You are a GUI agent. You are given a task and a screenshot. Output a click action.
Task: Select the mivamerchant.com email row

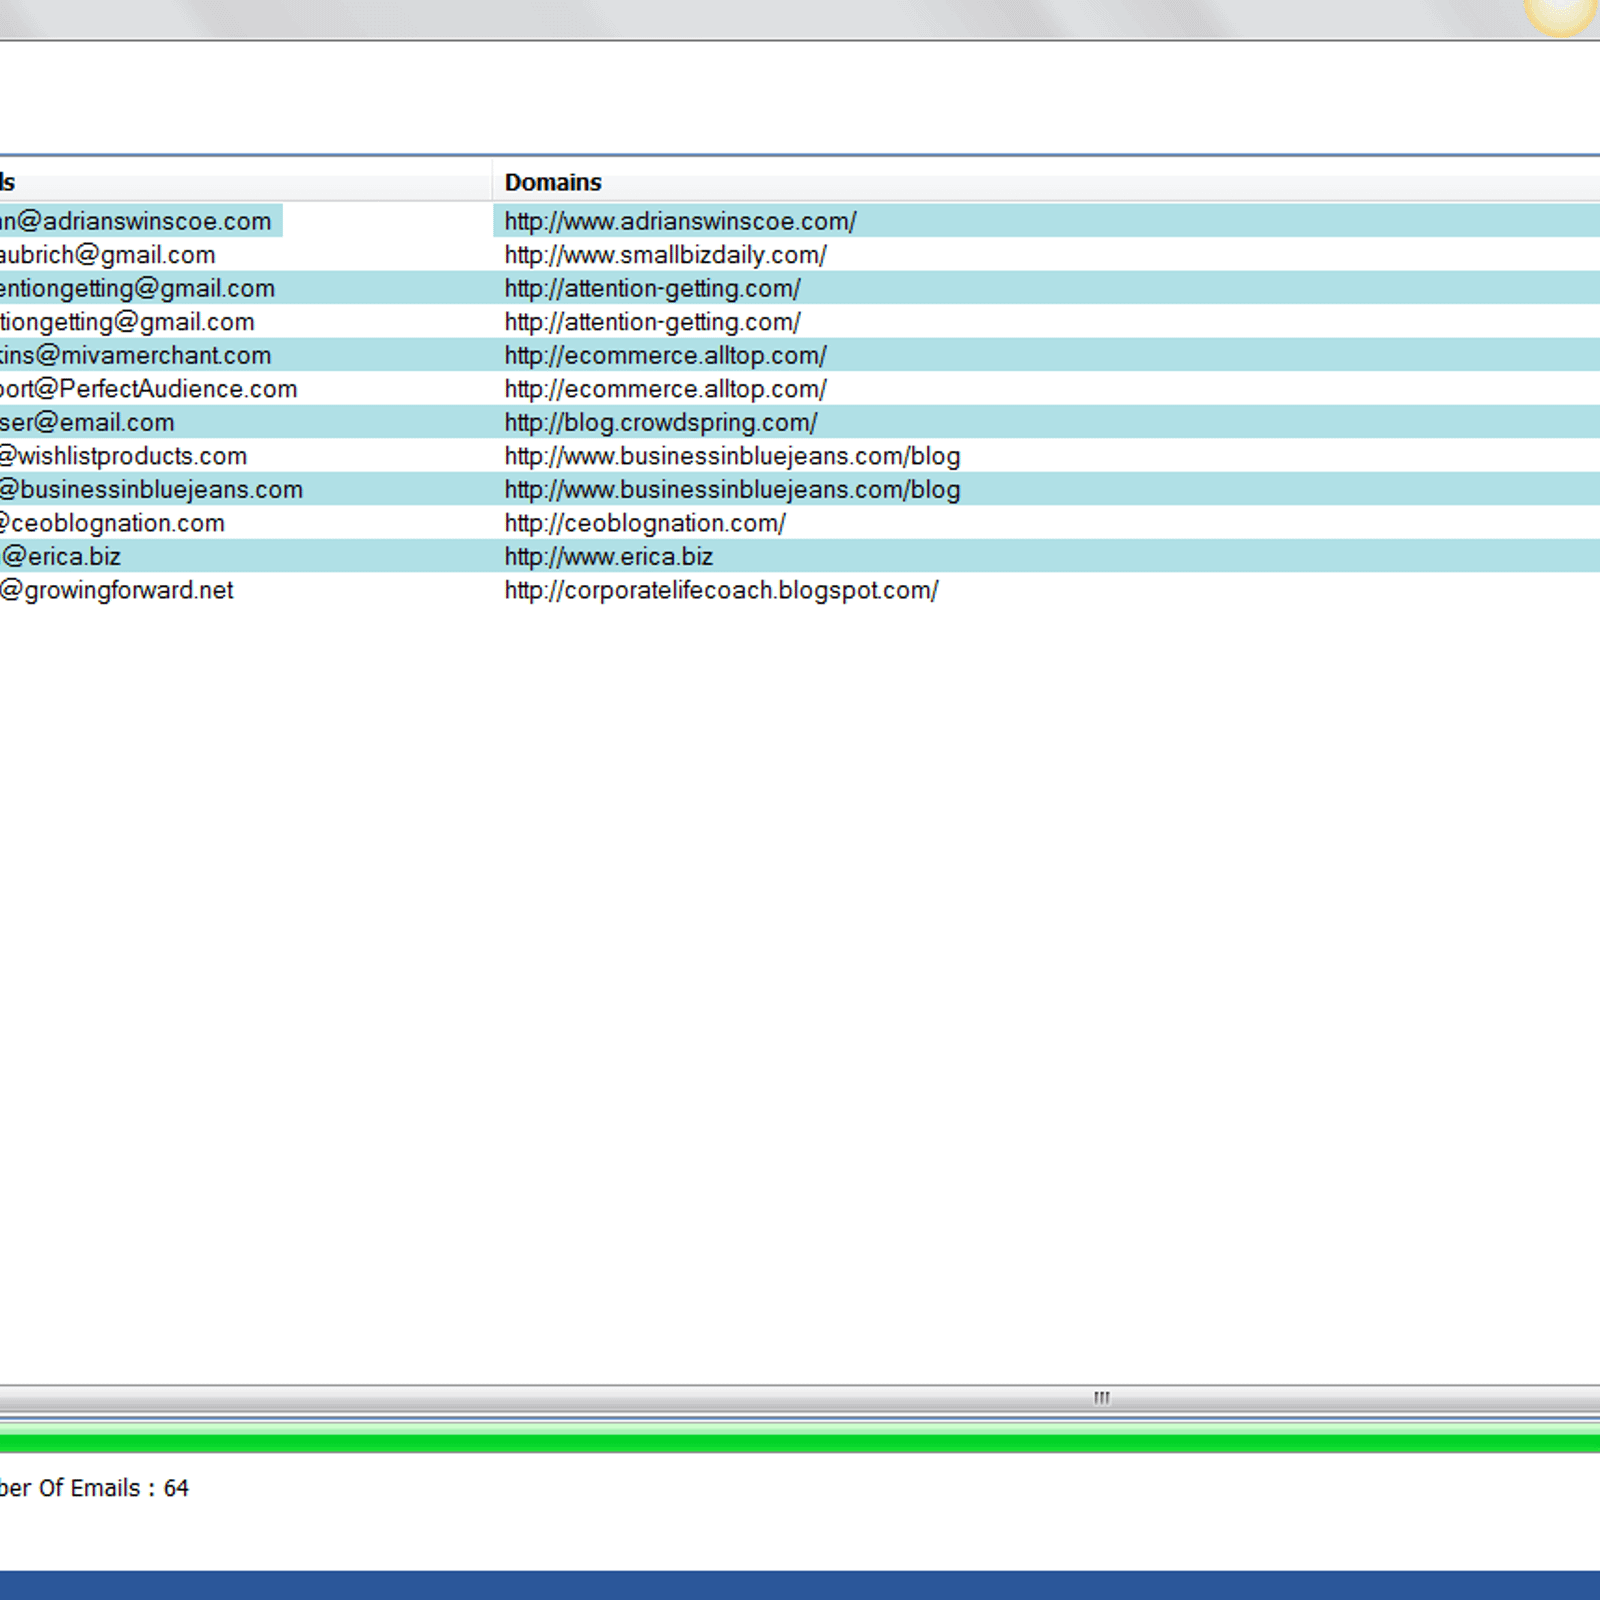click(135, 355)
